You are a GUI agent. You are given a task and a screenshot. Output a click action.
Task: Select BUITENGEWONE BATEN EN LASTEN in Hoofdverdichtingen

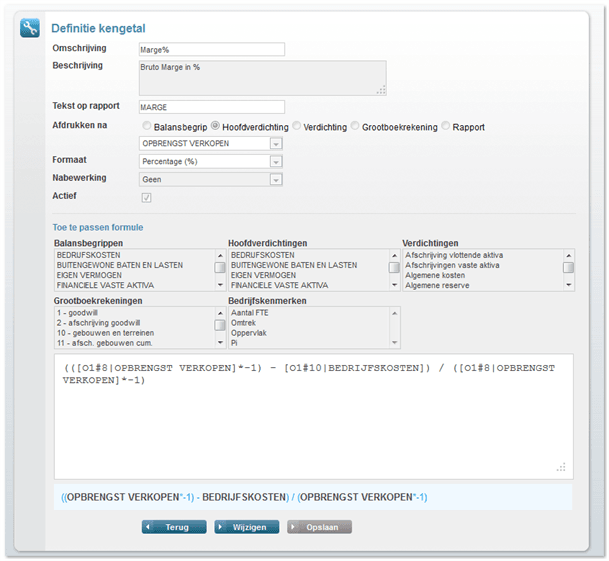point(294,265)
